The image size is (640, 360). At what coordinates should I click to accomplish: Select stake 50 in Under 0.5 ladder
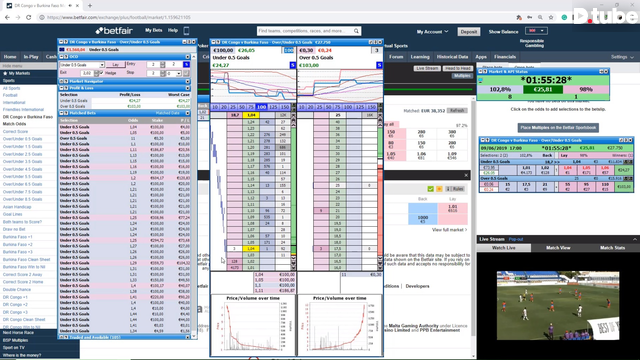242,107
